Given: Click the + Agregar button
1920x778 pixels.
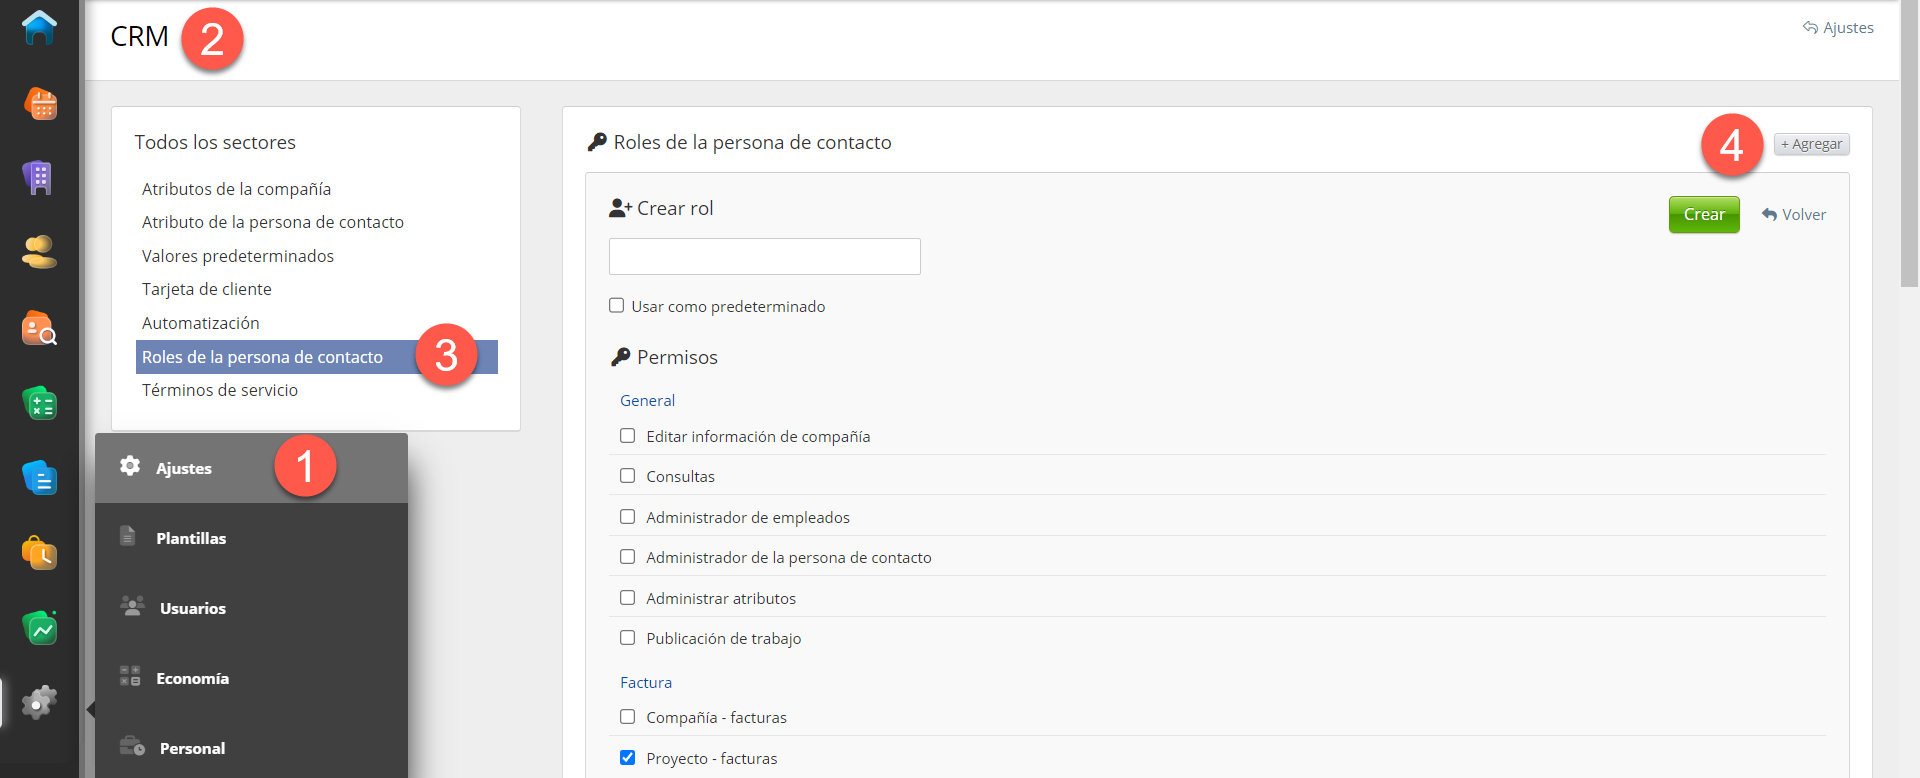Looking at the screenshot, I should 1811,144.
